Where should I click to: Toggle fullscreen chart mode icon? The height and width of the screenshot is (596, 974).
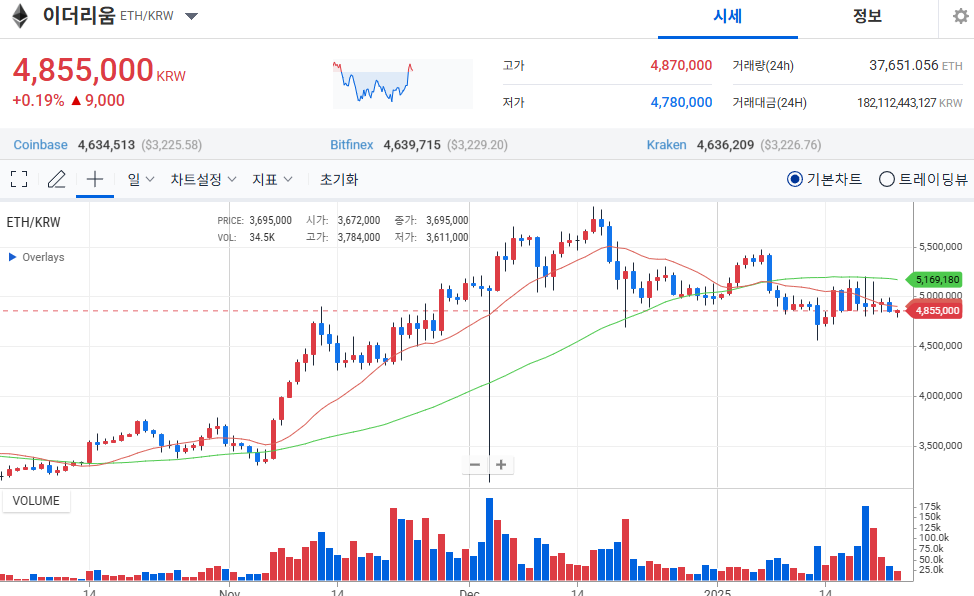[x=19, y=179]
